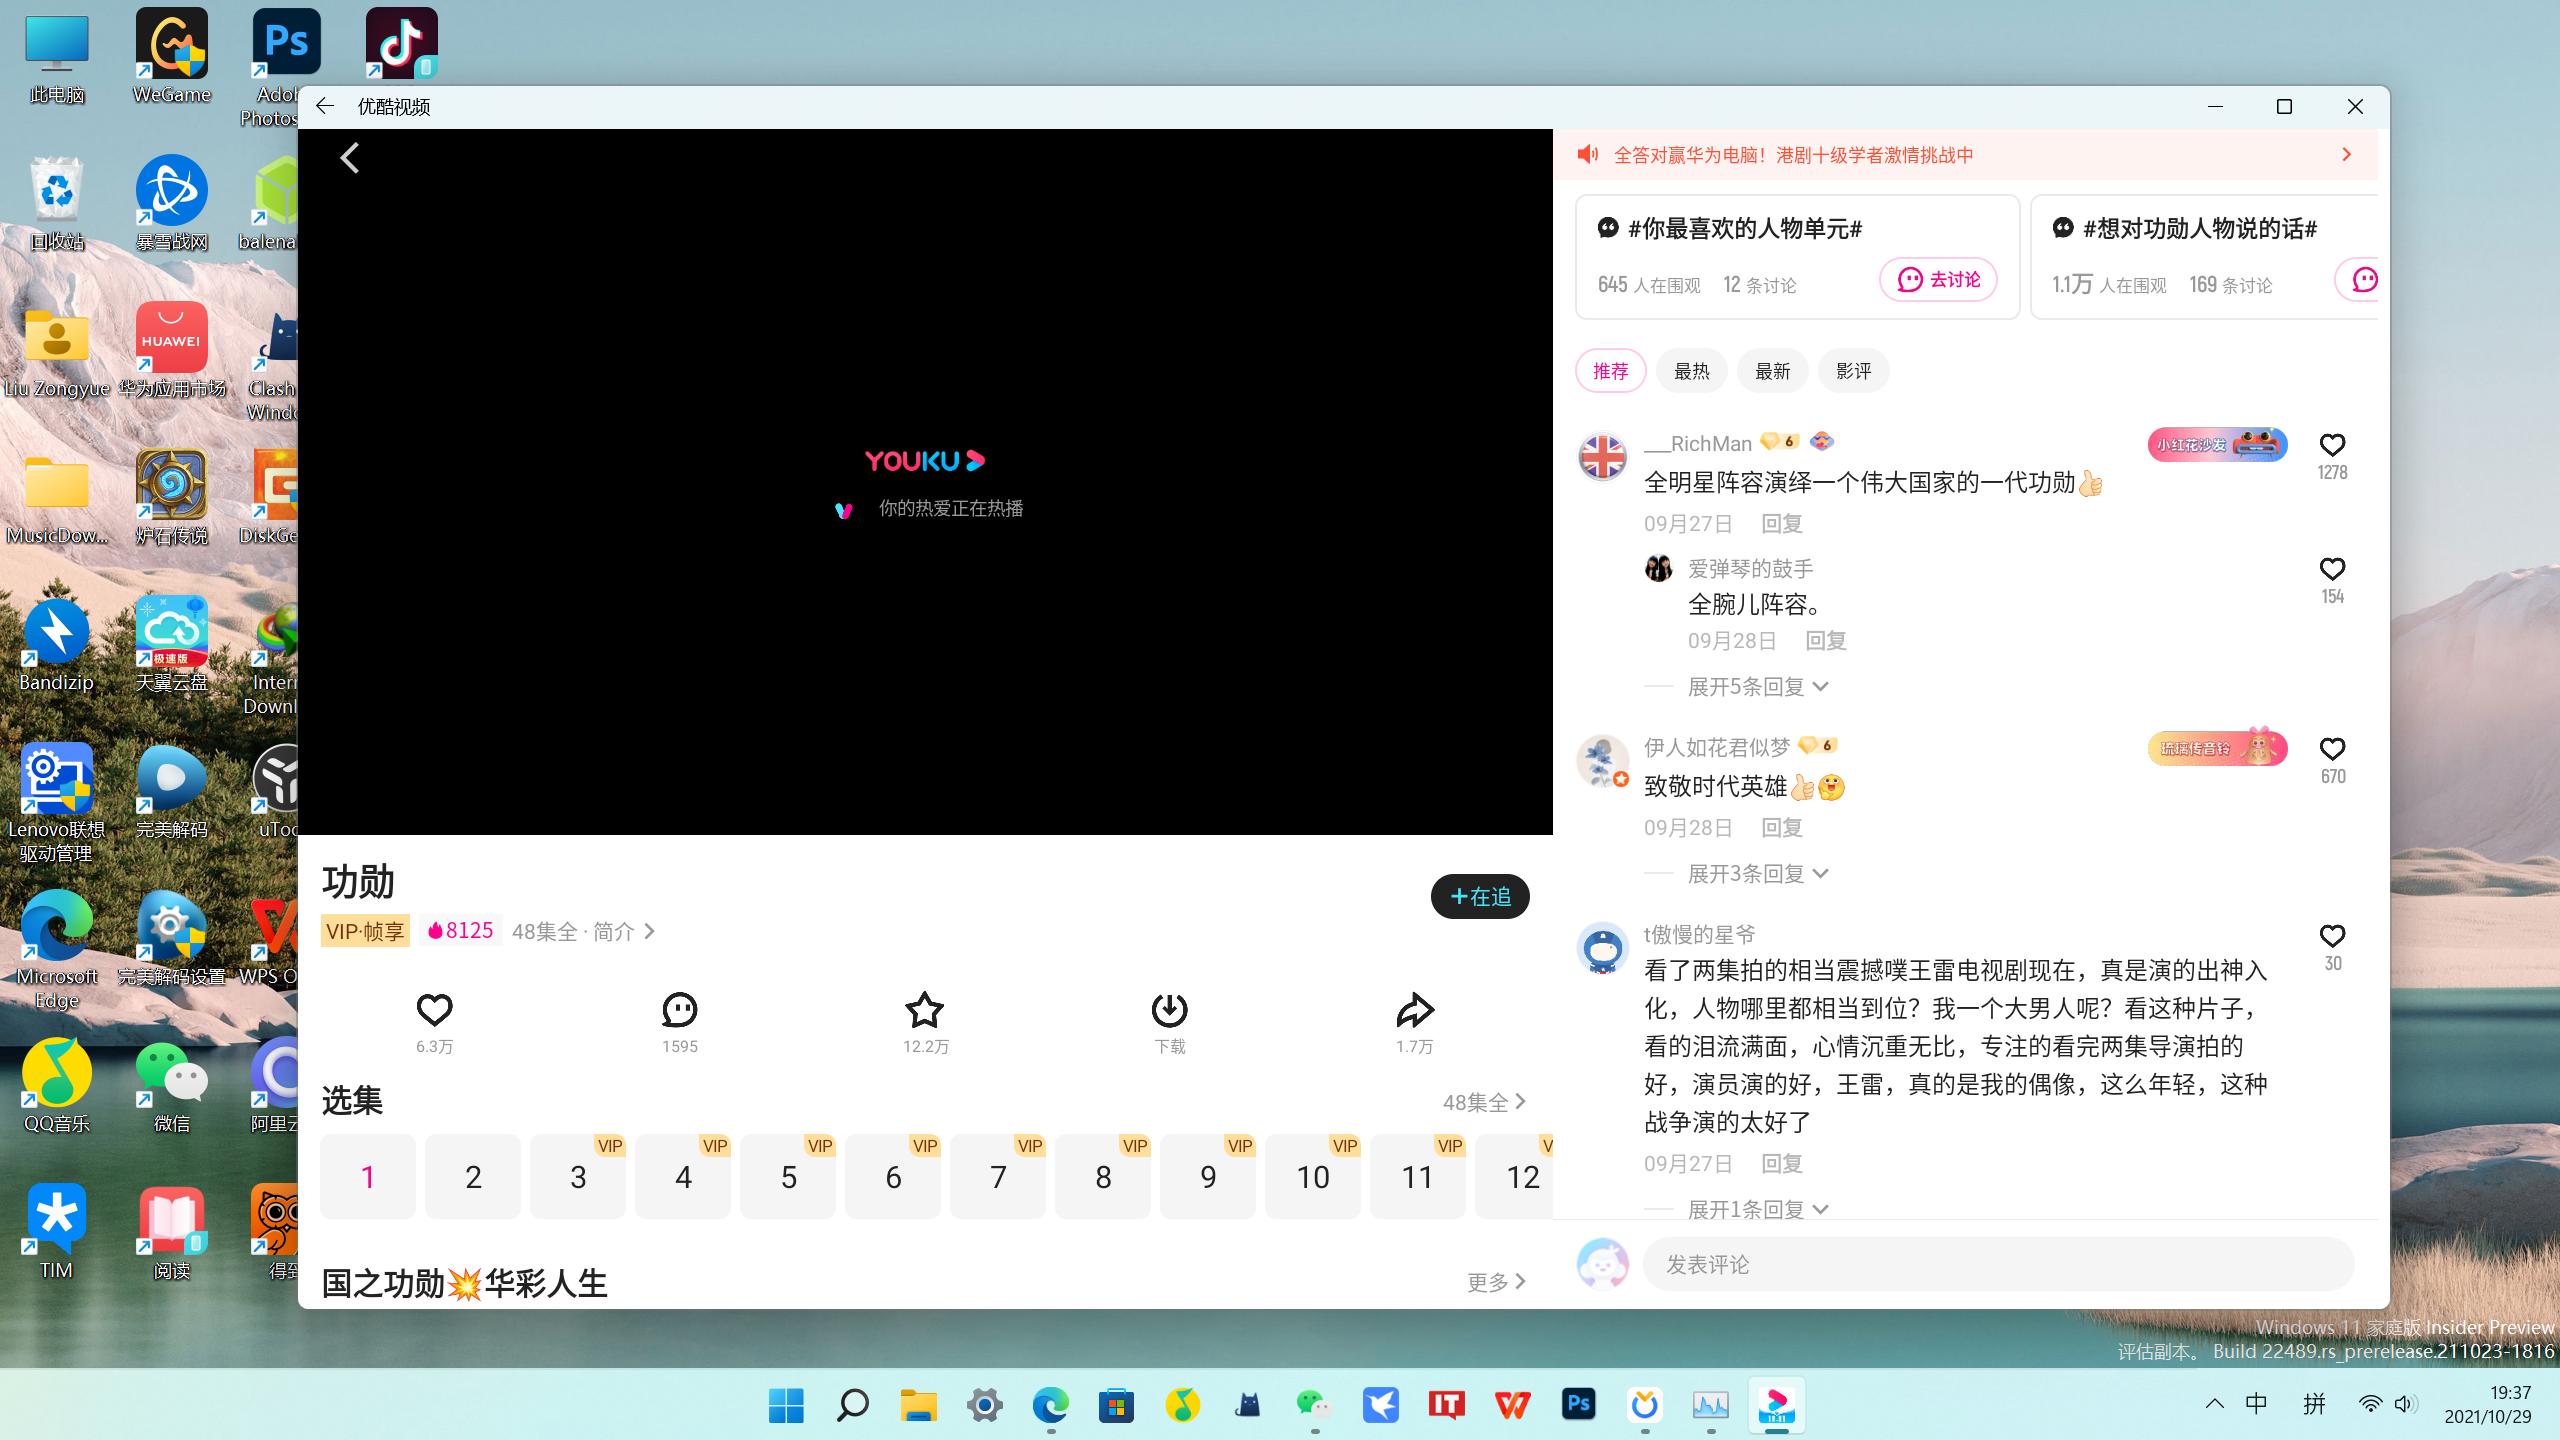Expand the 展开3条回复 replies
The height and width of the screenshot is (1440, 2560).
pyautogui.click(x=1757, y=873)
